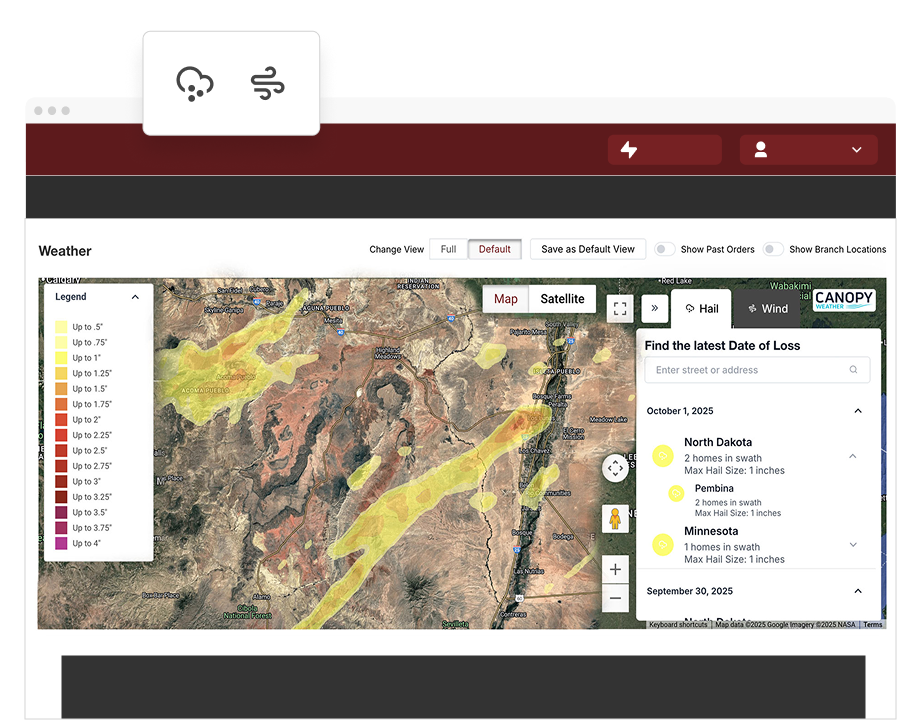Screen dimensions: 921x728
Task: Collapse the Legend panel
Action: [137, 297]
